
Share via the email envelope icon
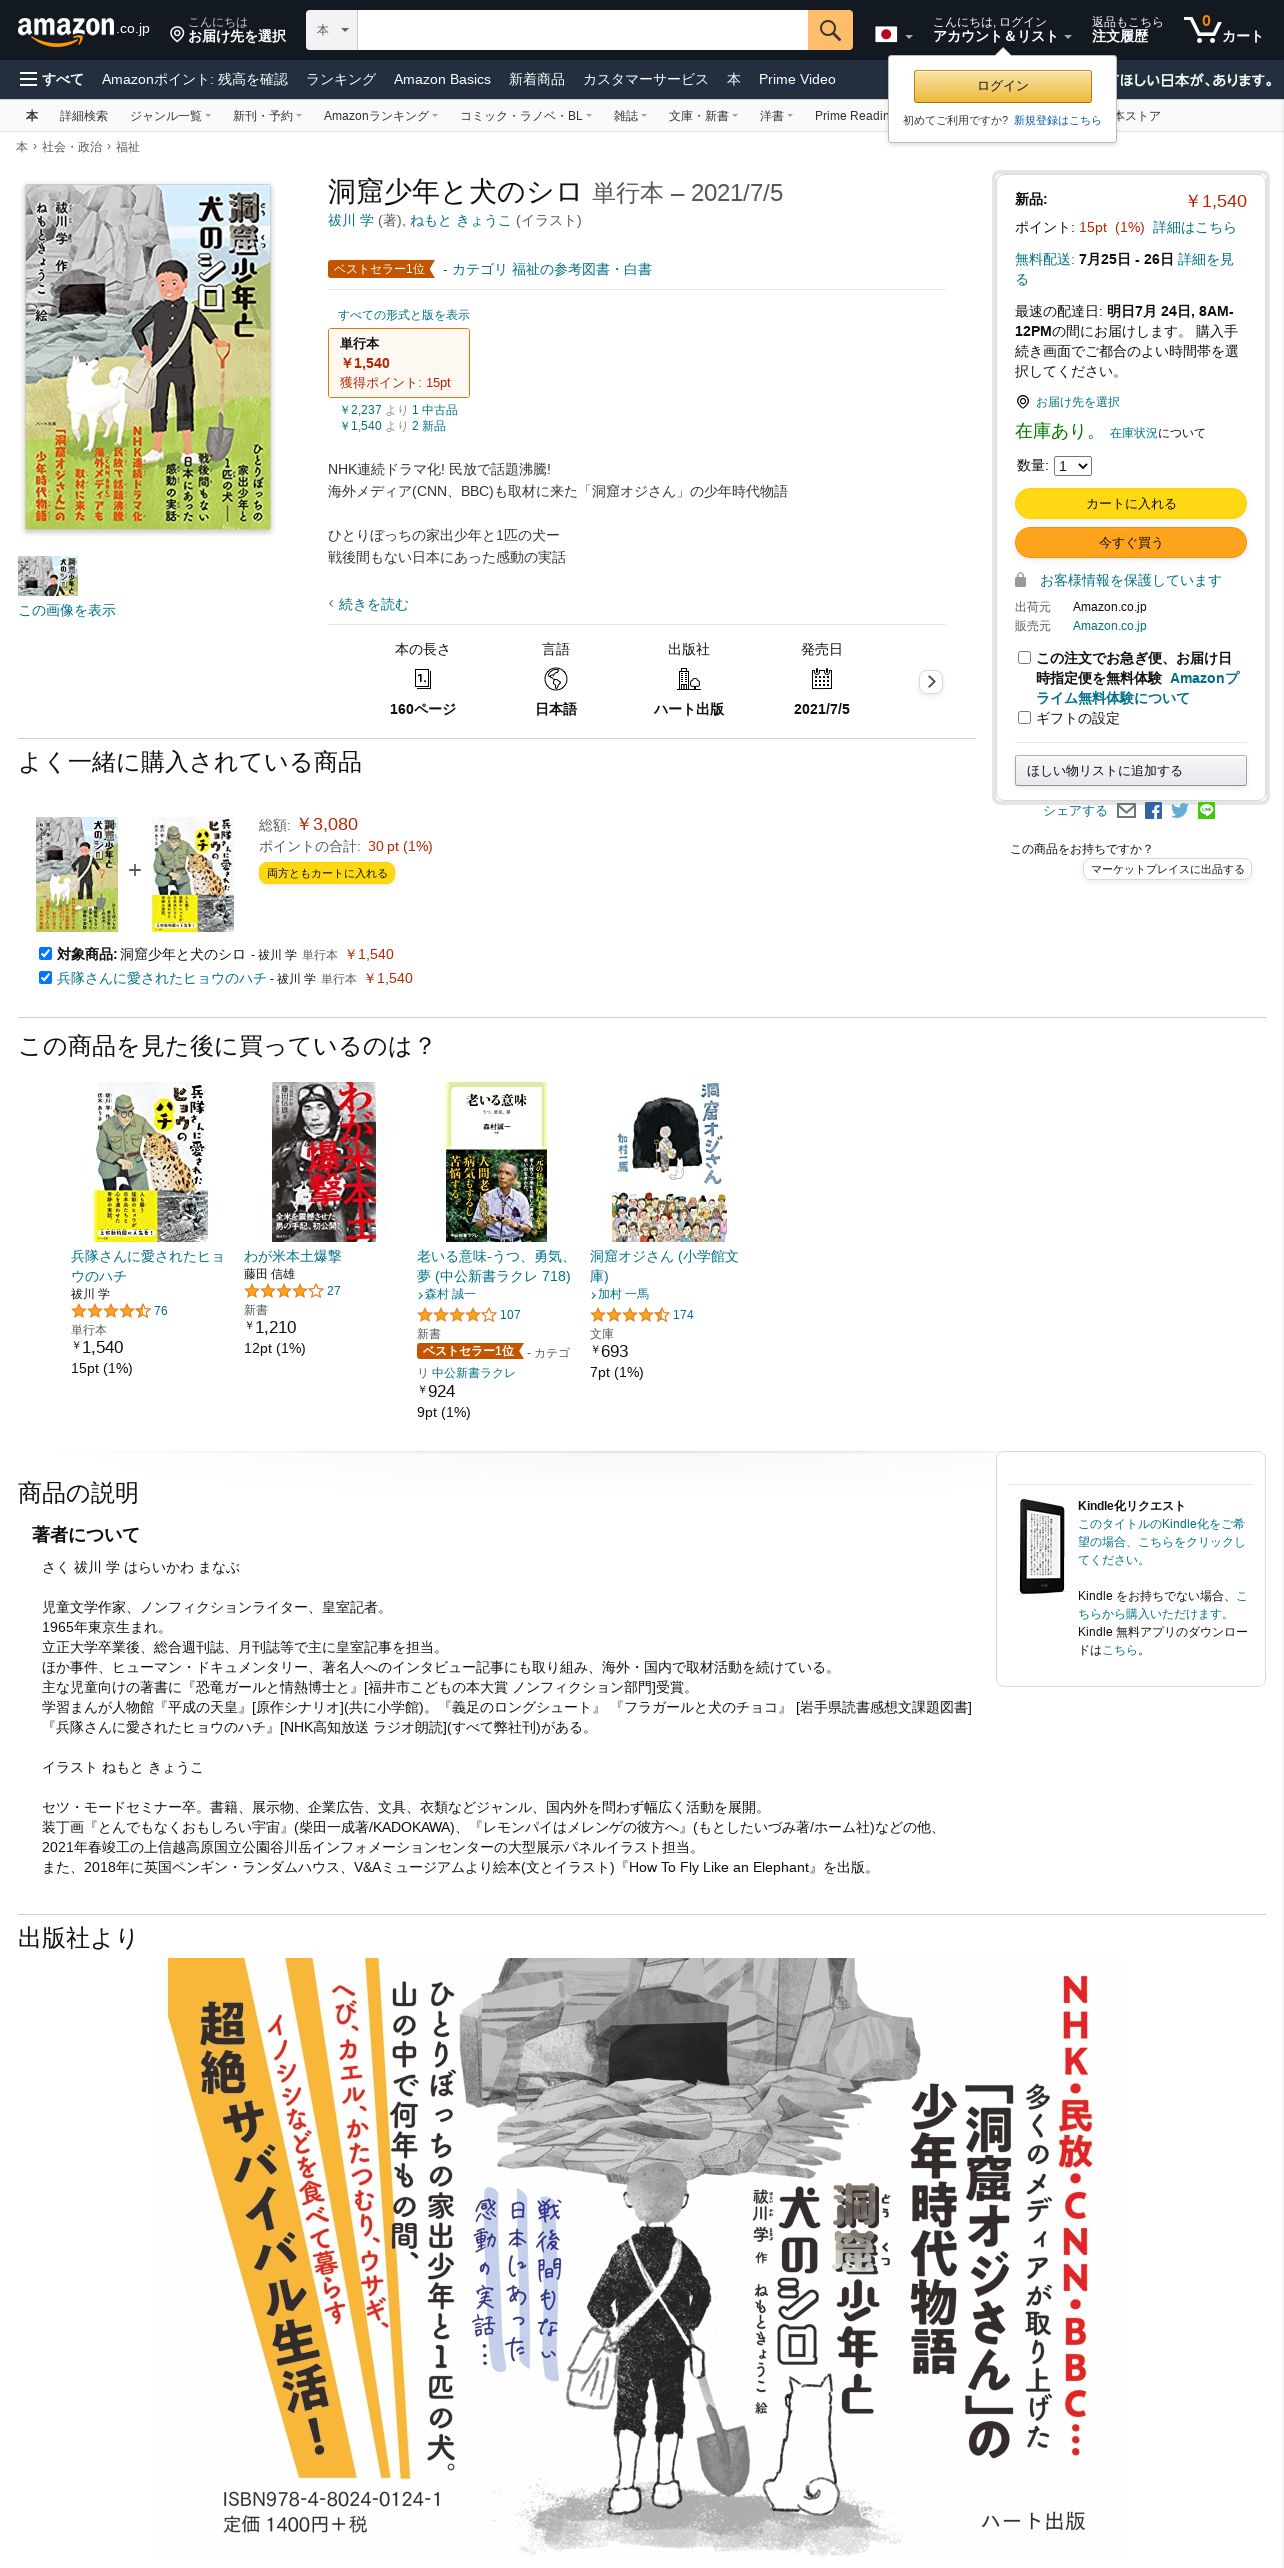pos(1126,811)
